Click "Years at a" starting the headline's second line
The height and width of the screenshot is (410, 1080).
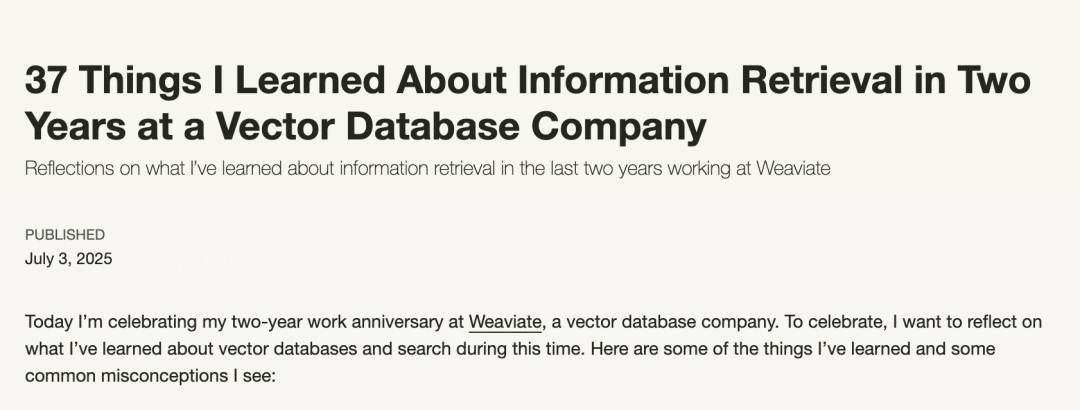114,127
